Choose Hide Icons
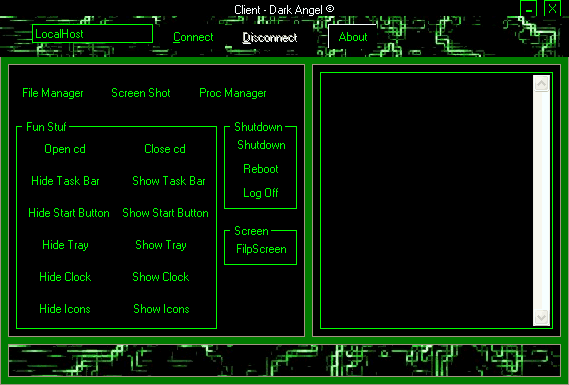This screenshot has width=569, height=385. pos(65,309)
